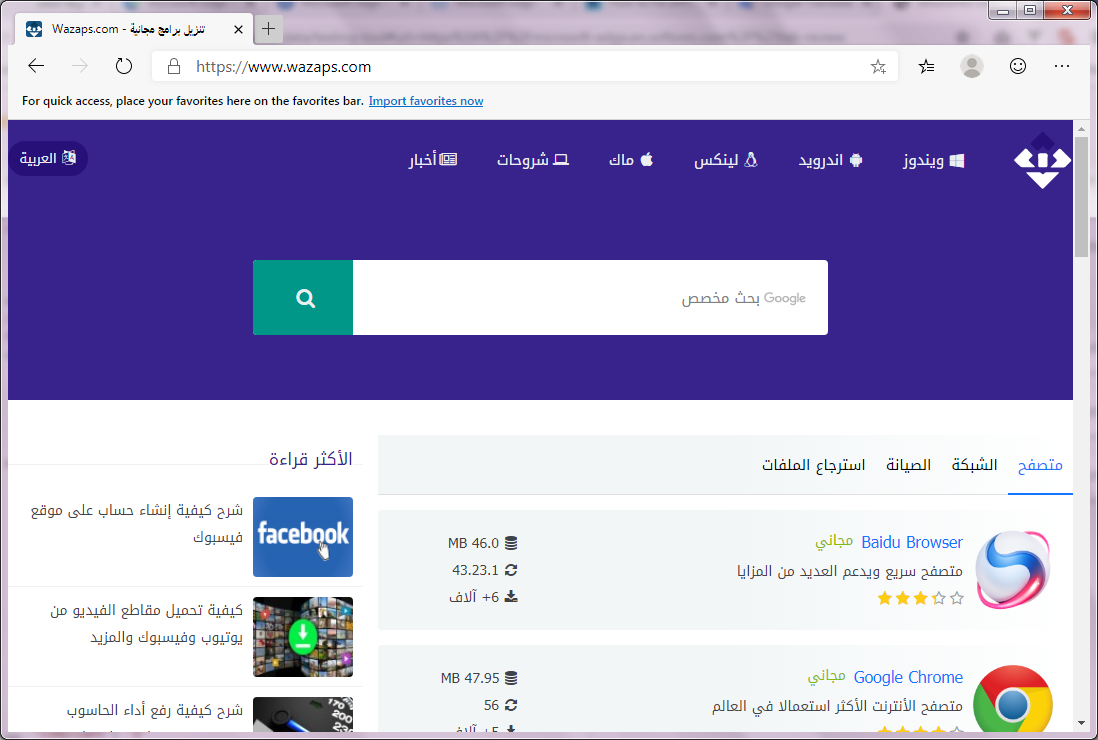This screenshot has width=1098, height=740.
Task: Select the الشبكة (Network) tab
Action: [x=974, y=465]
